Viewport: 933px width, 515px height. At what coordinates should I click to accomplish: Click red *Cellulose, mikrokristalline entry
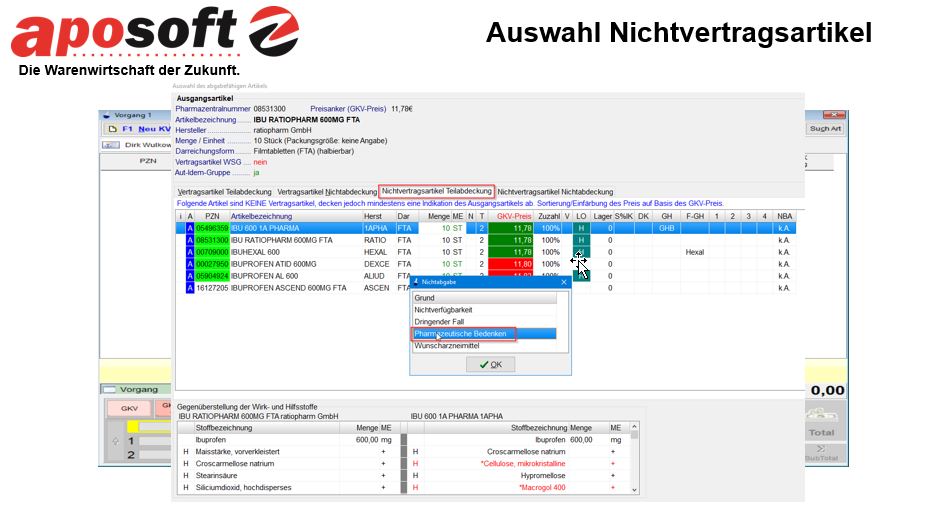pos(522,464)
